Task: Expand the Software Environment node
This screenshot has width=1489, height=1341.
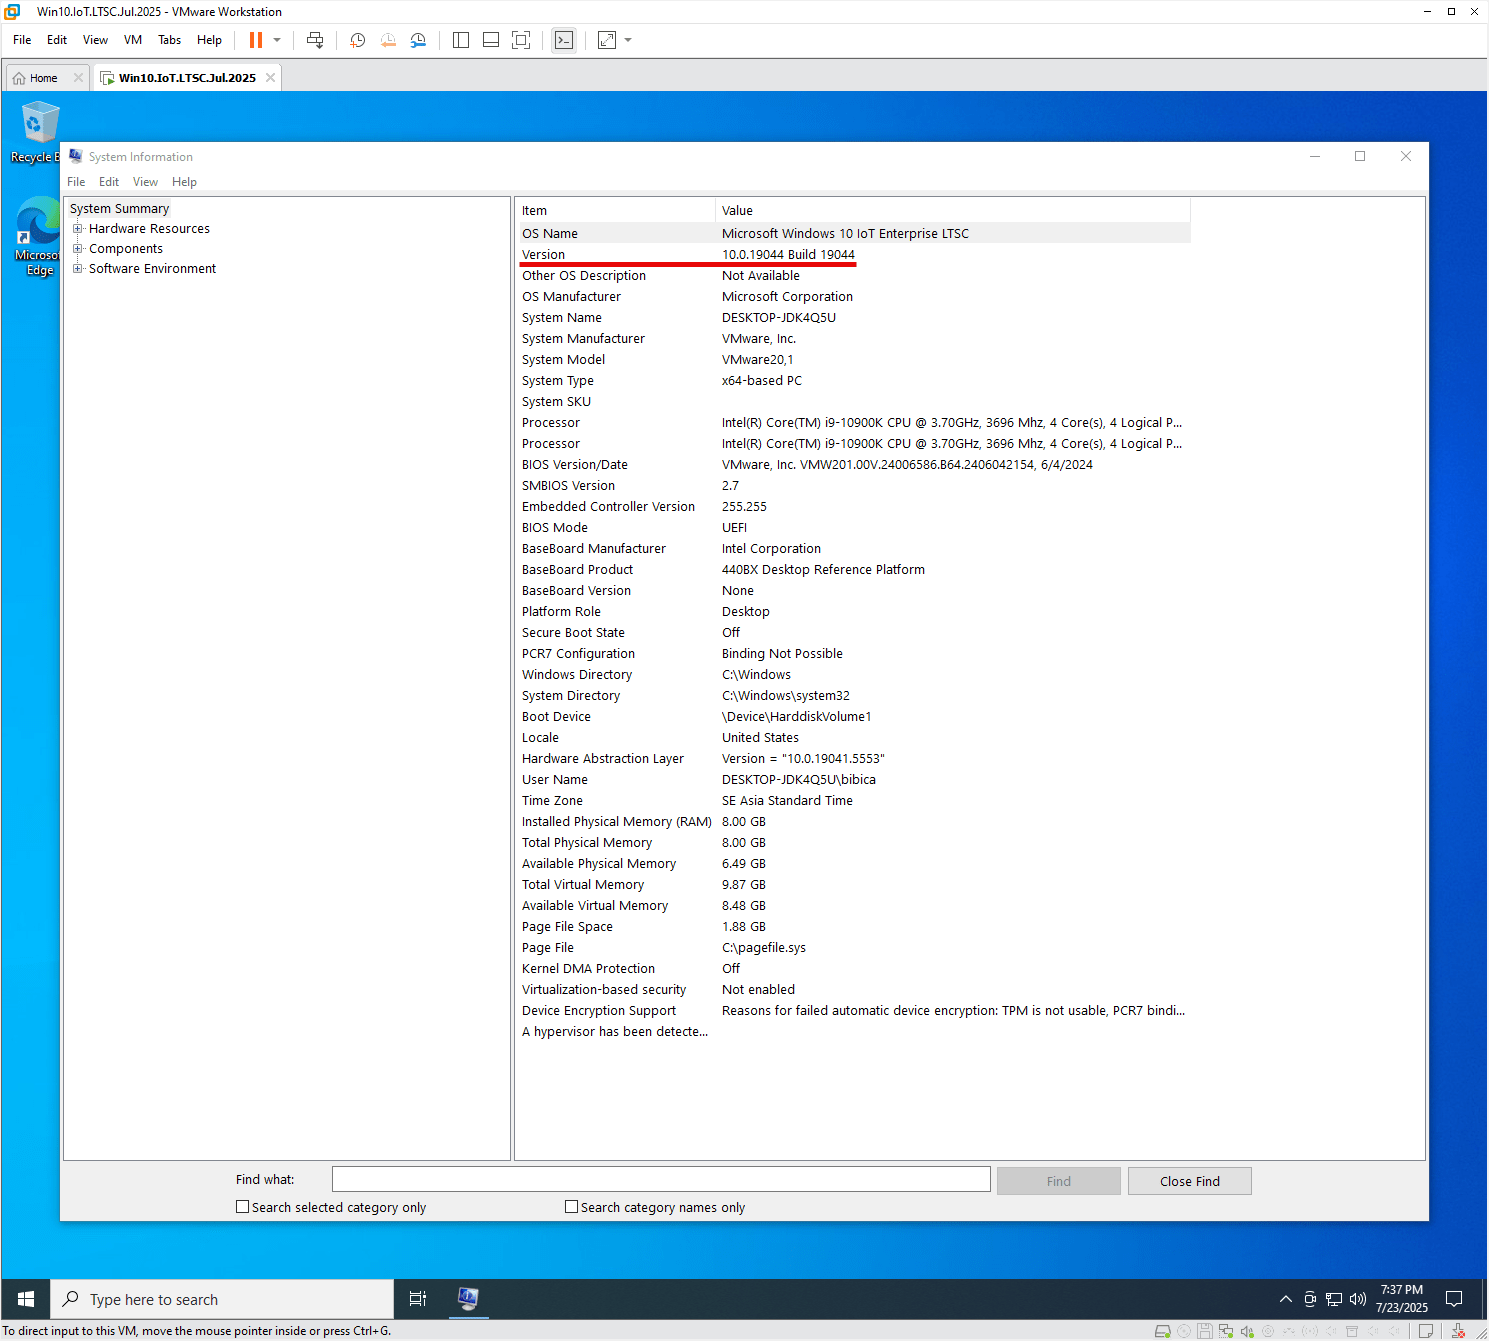Action: click(x=78, y=269)
